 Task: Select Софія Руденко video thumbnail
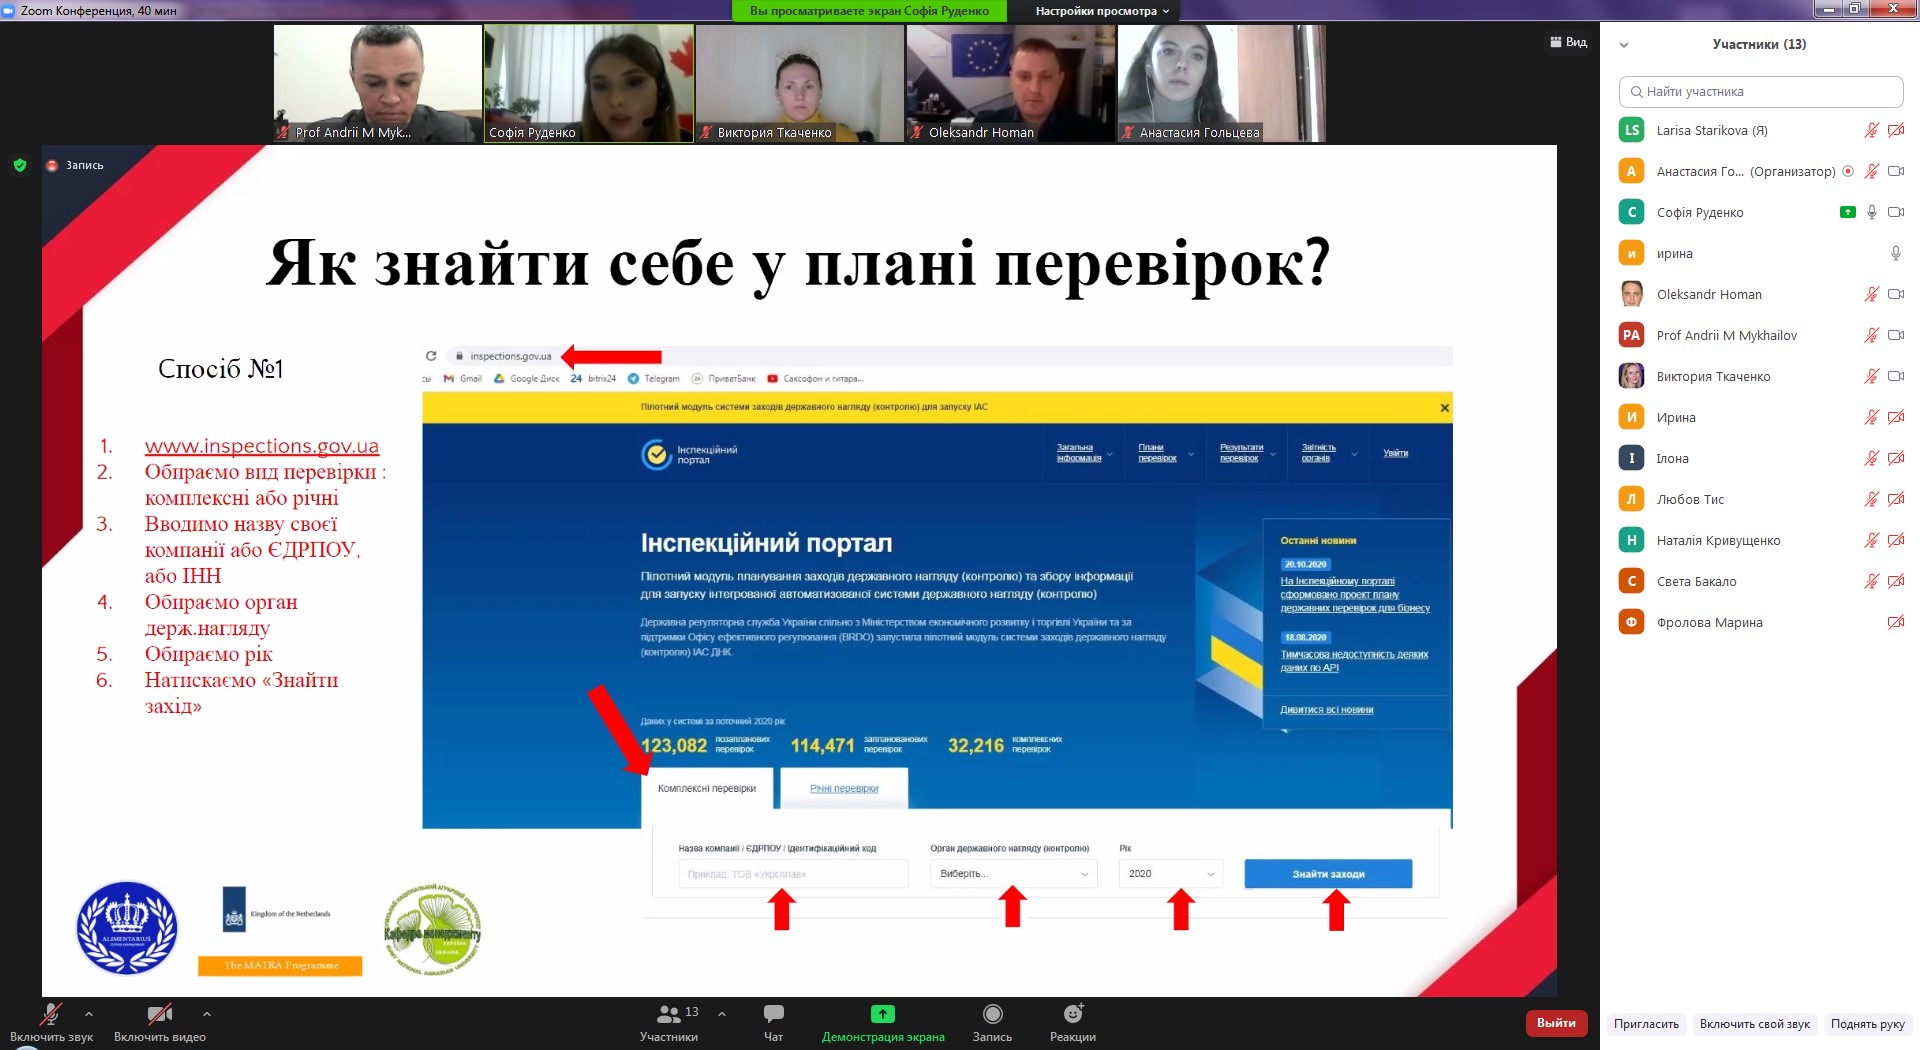pos(588,83)
